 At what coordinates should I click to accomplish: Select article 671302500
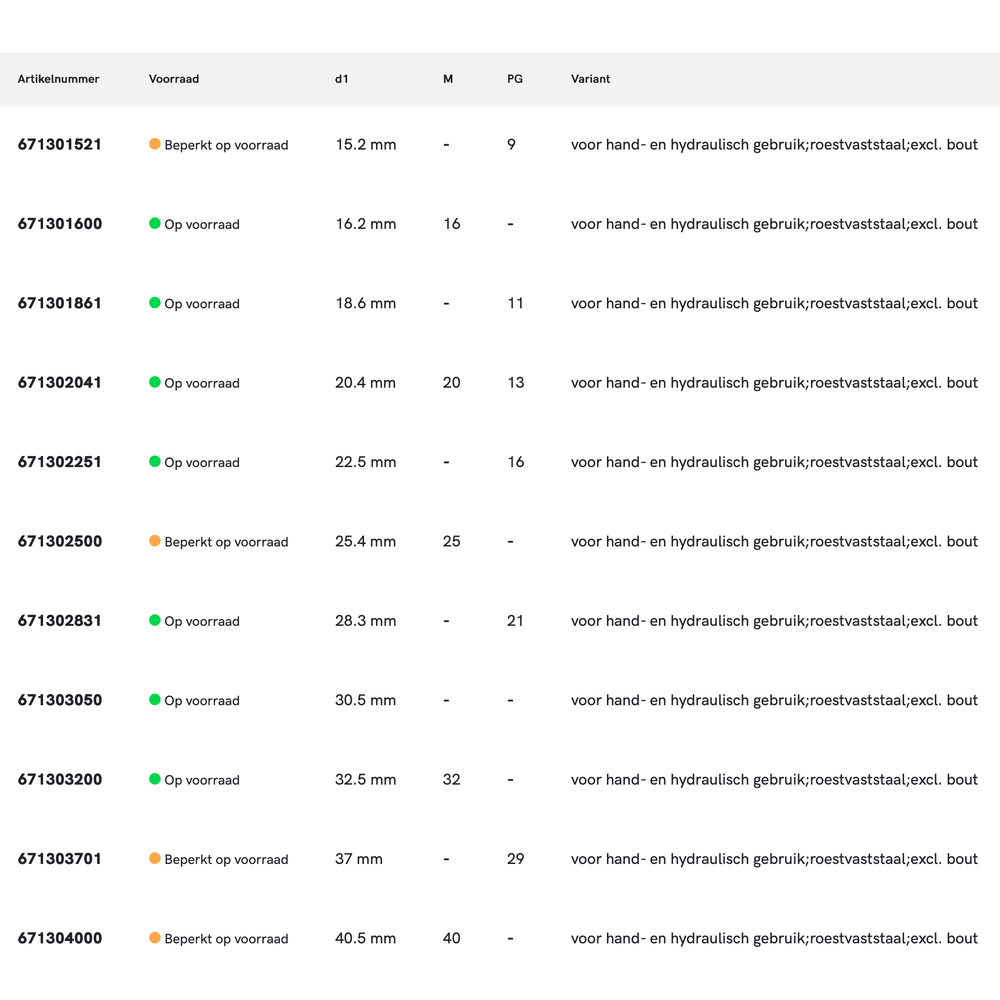(60, 541)
